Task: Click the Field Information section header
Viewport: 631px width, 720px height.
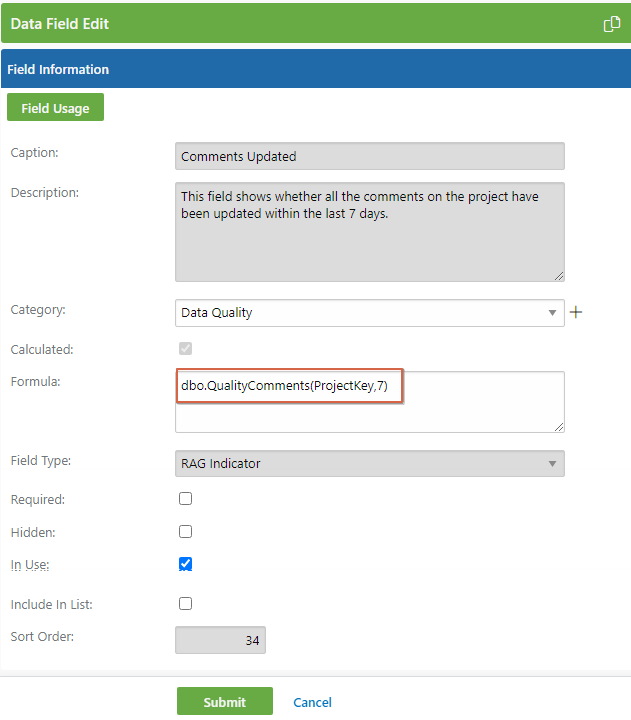Action: [x=316, y=69]
